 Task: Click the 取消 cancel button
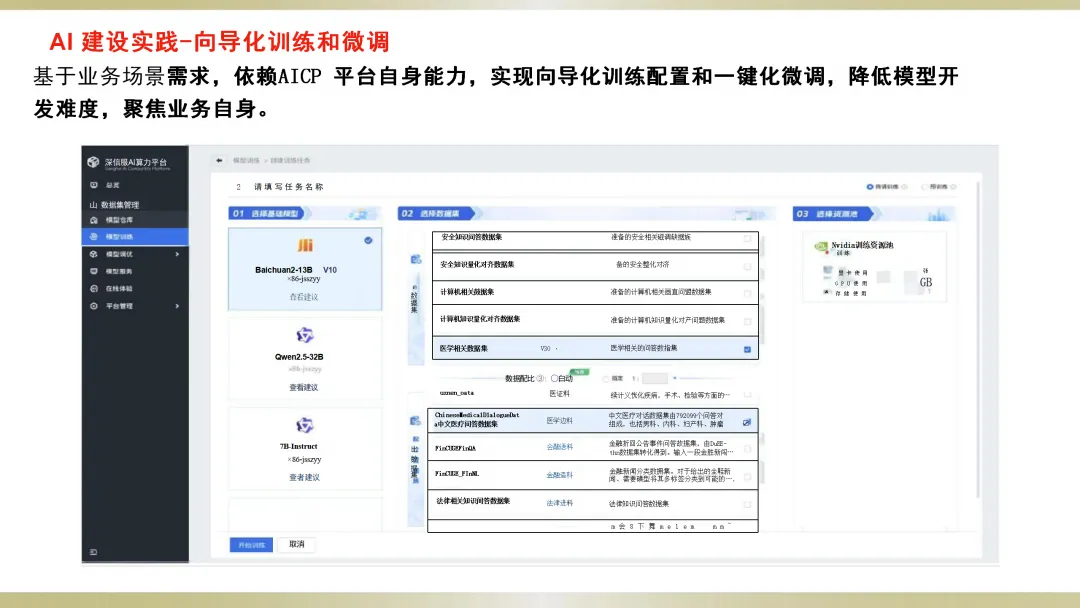point(297,544)
